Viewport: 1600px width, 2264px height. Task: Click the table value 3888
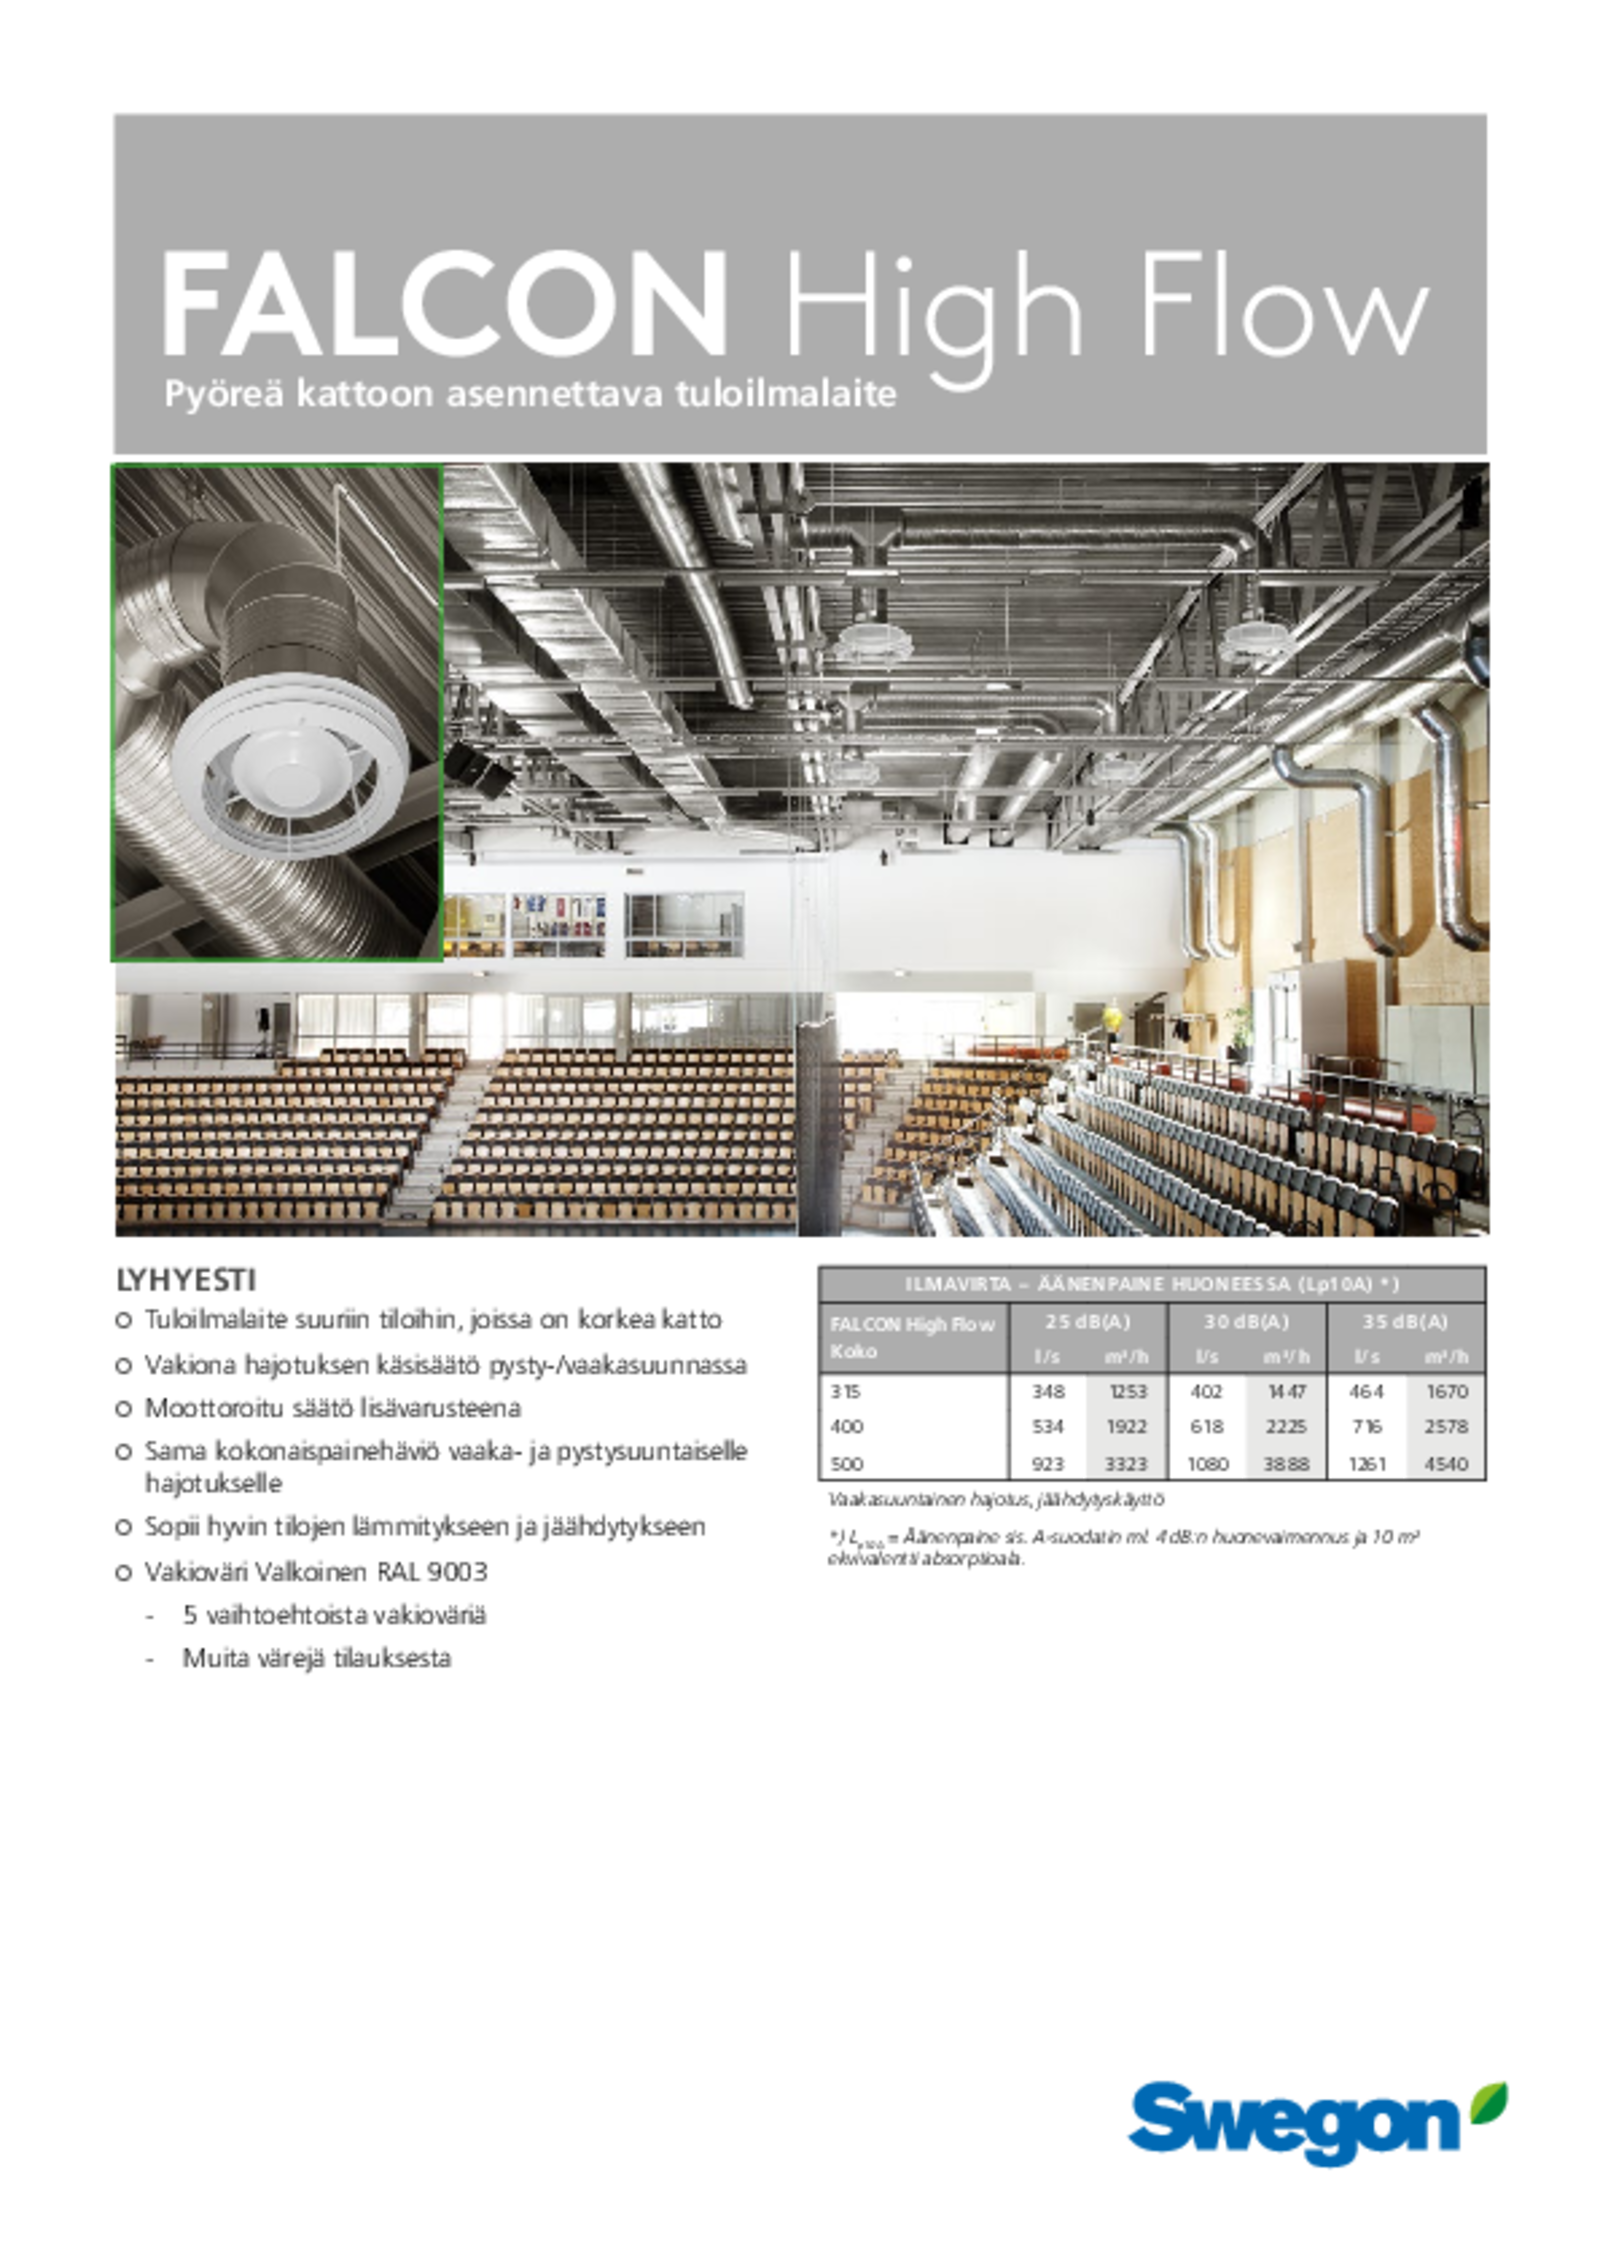tap(1285, 1464)
